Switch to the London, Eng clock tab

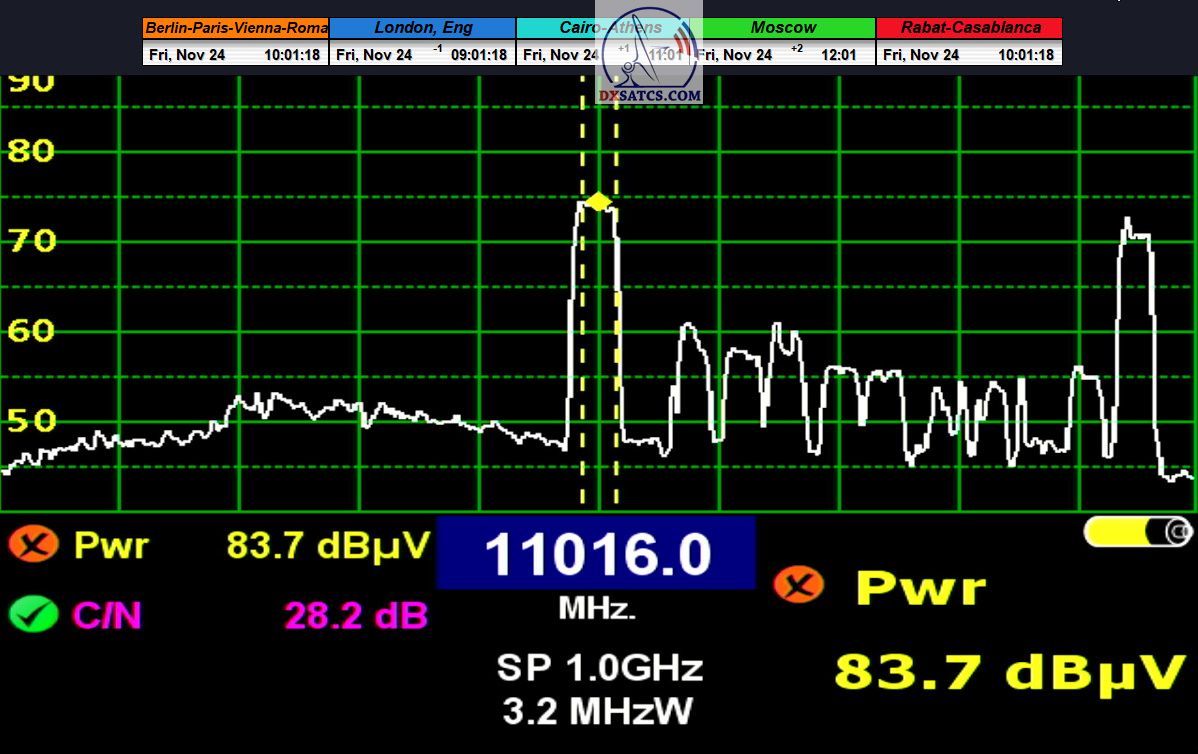(x=423, y=28)
